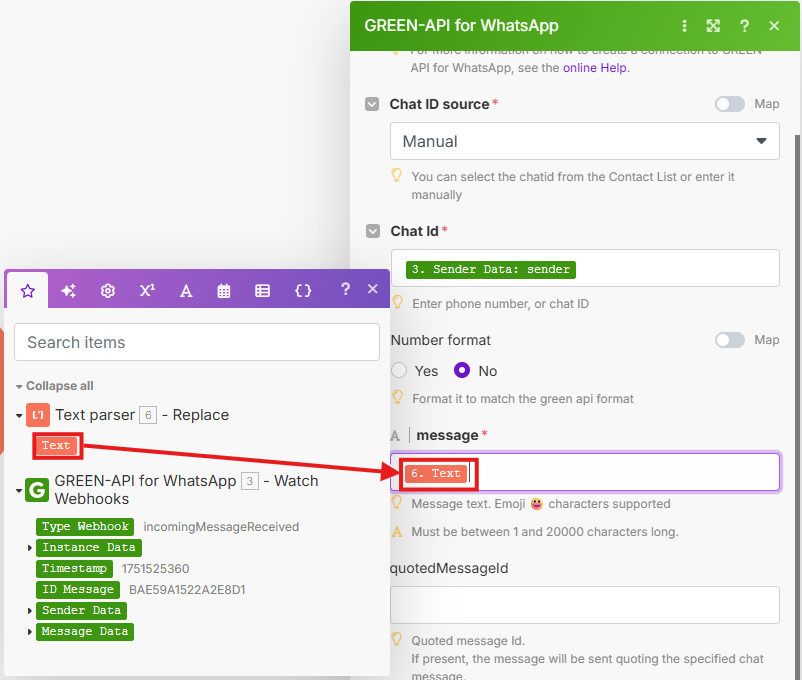
Task: Open the Chat ID source Manual dropdown
Action: click(584, 141)
